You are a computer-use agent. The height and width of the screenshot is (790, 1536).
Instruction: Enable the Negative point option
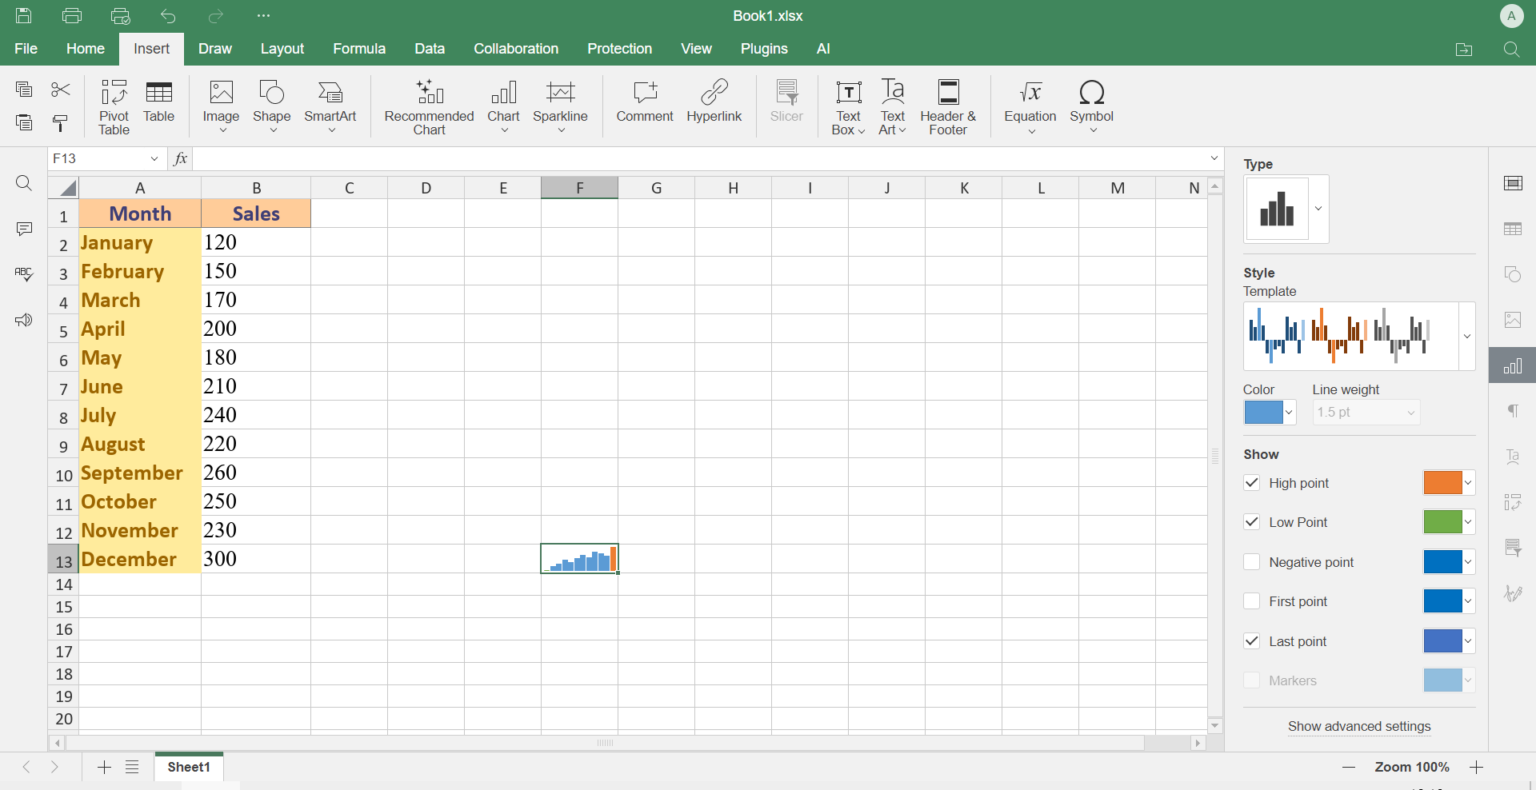(1251, 561)
